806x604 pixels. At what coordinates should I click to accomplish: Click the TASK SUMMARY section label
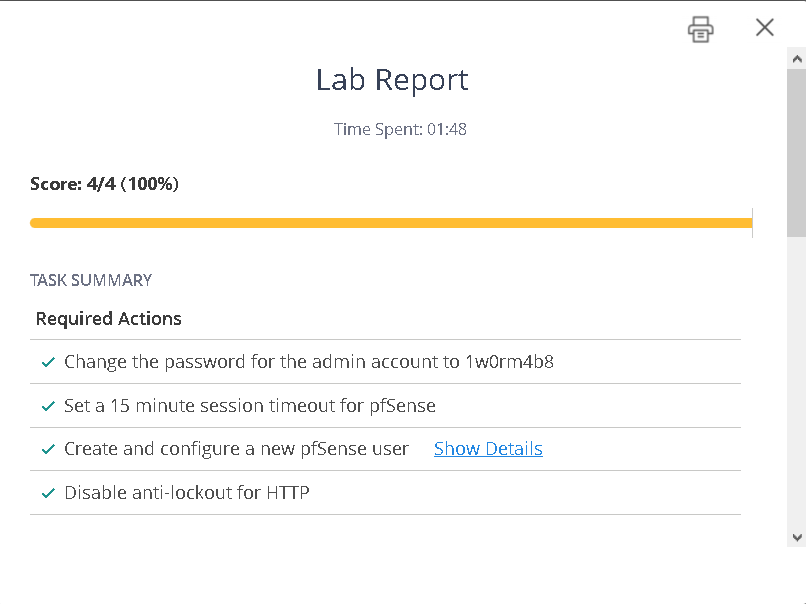tap(91, 280)
